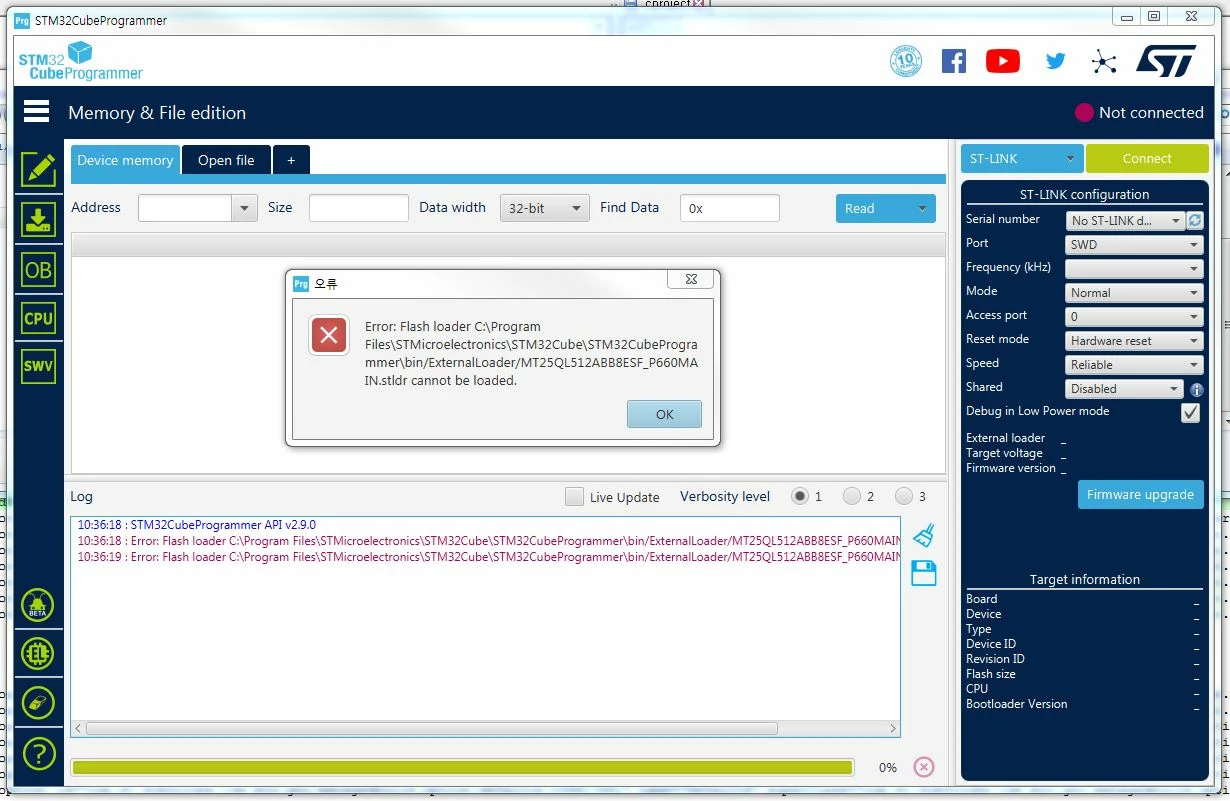Open the Mode Normal dropdown
The width and height of the screenshot is (1230, 801).
(x=1134, y=293)
